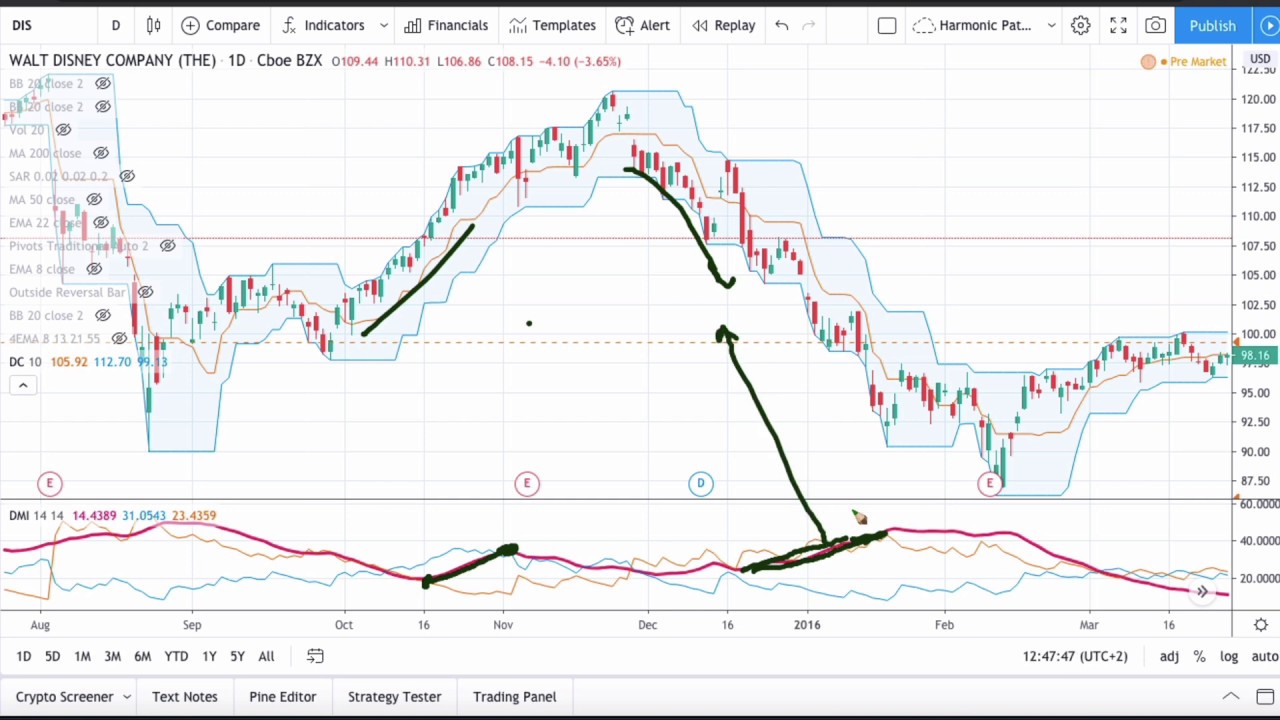Unhide Pivots Traditional indicator
1280x720 pixels.
[167, 246]
